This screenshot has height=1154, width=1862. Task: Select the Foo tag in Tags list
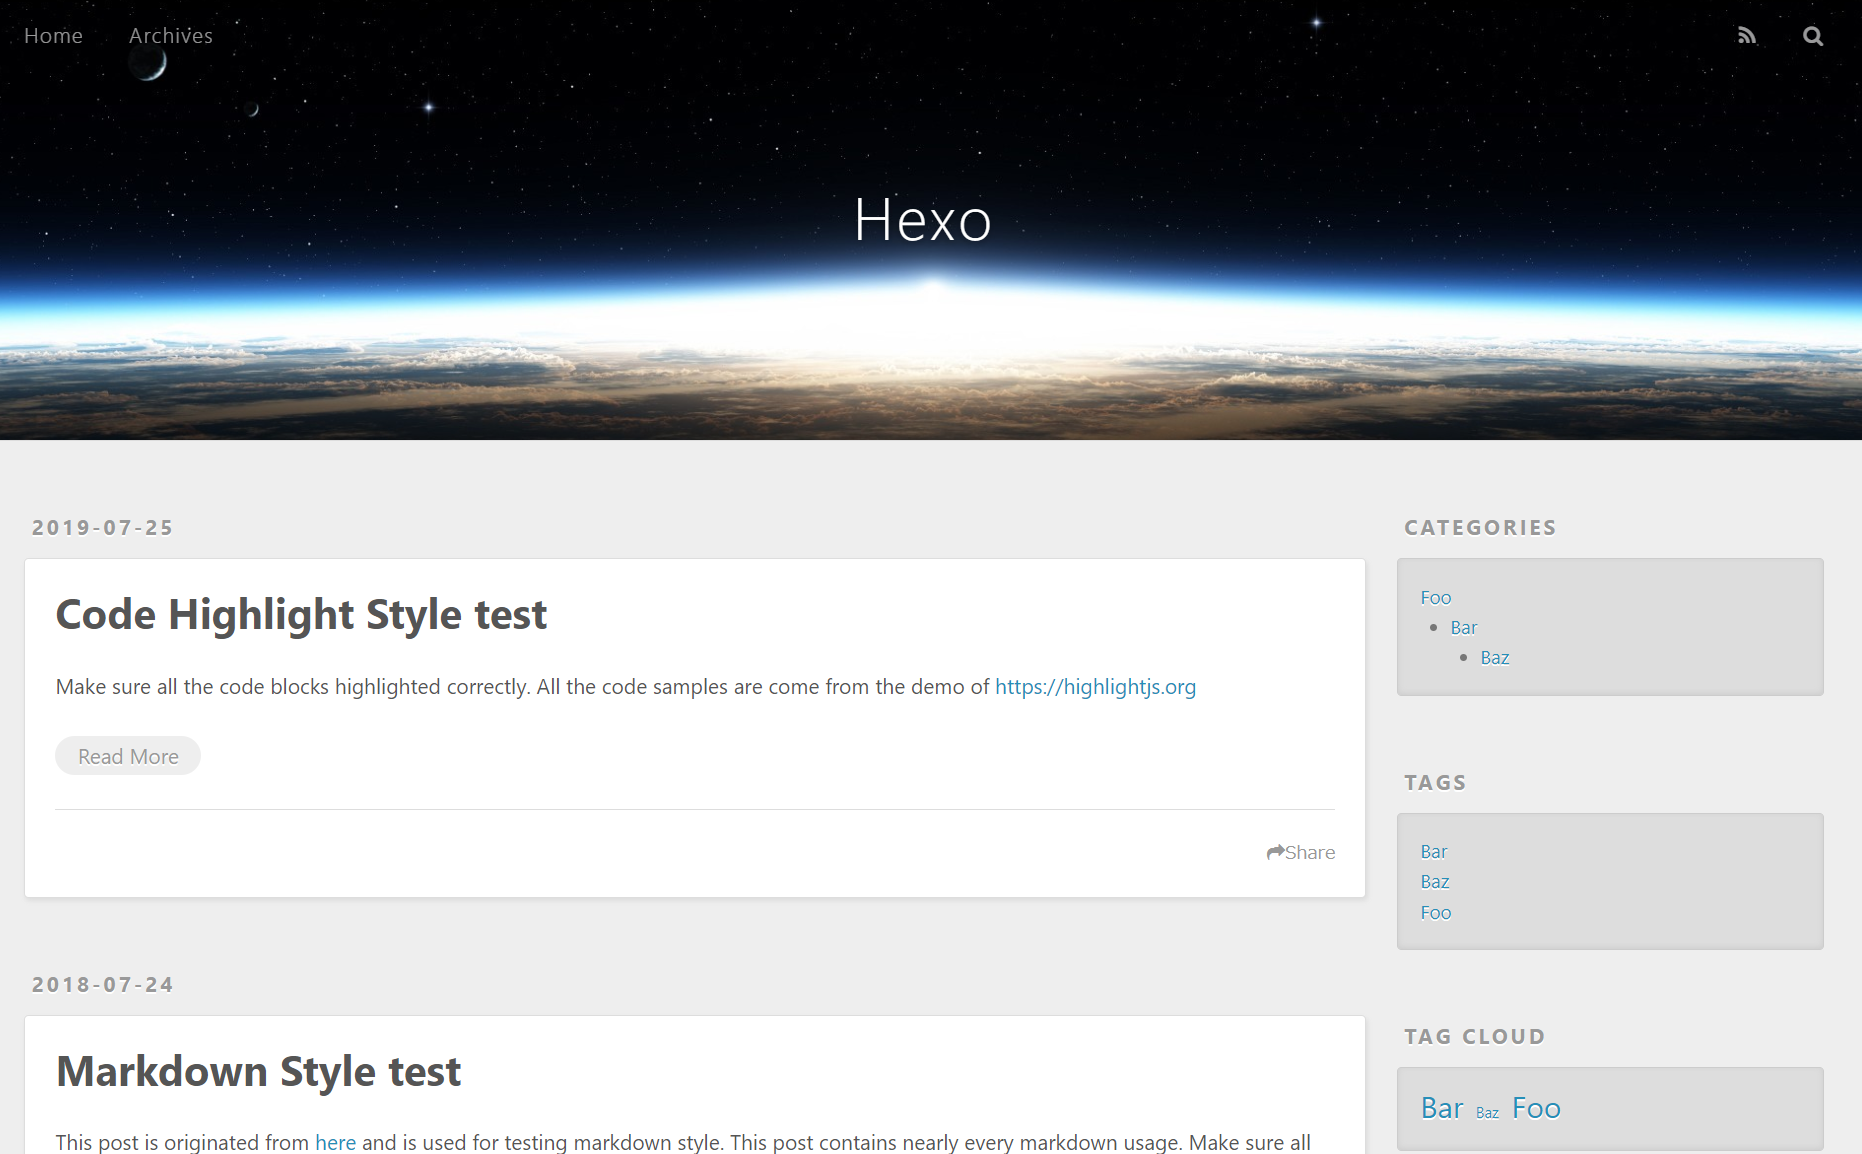pyautogui.click(x=1436, y=913)
